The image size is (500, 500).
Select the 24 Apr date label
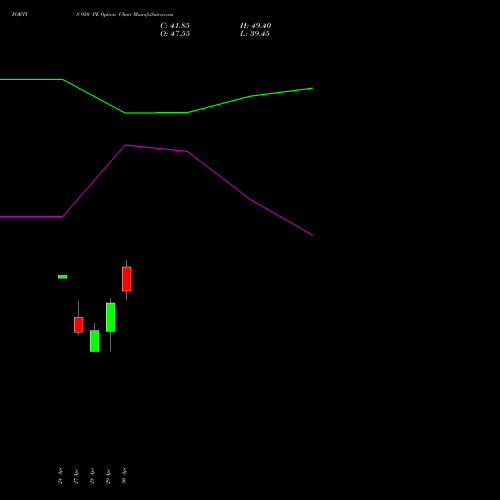[60, 476]
